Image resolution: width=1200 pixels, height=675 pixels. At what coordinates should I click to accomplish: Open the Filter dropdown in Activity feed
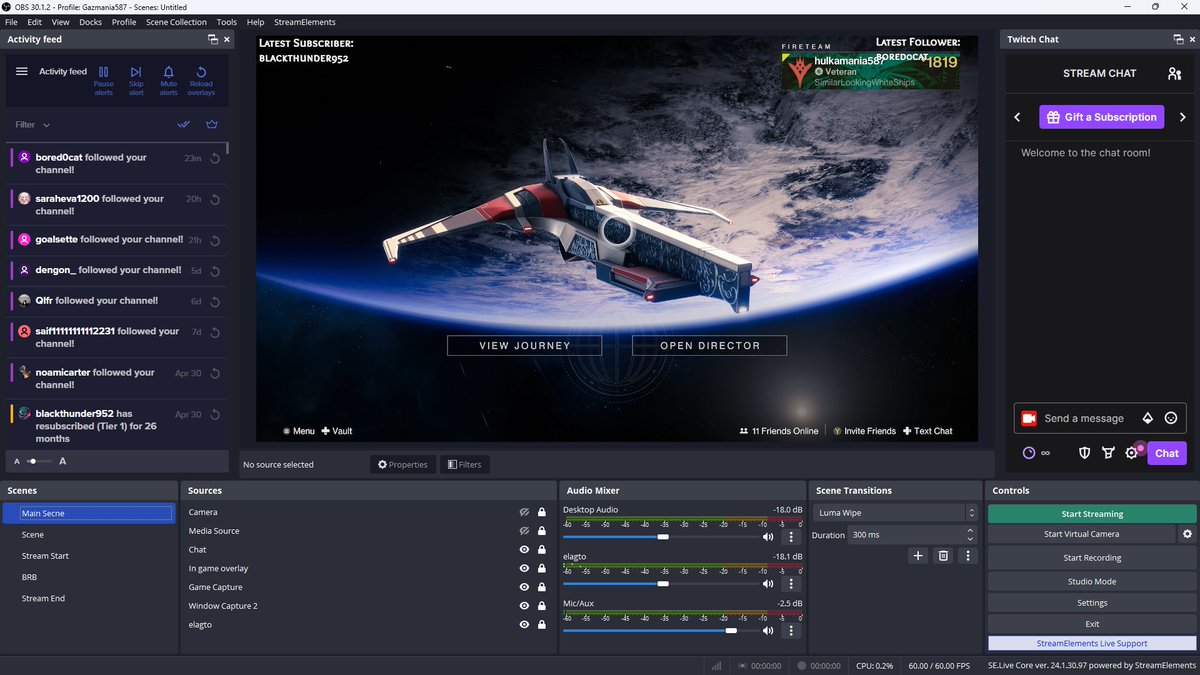[x=31, y=124]
